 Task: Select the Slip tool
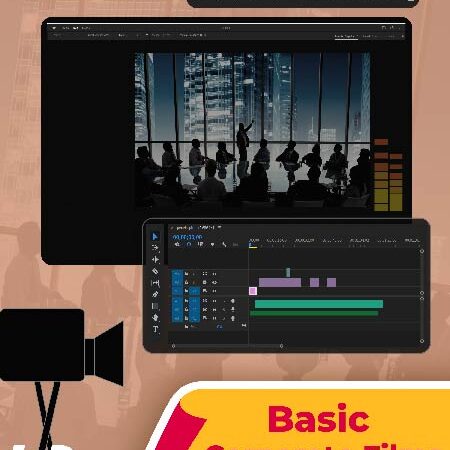click(155, 283)
